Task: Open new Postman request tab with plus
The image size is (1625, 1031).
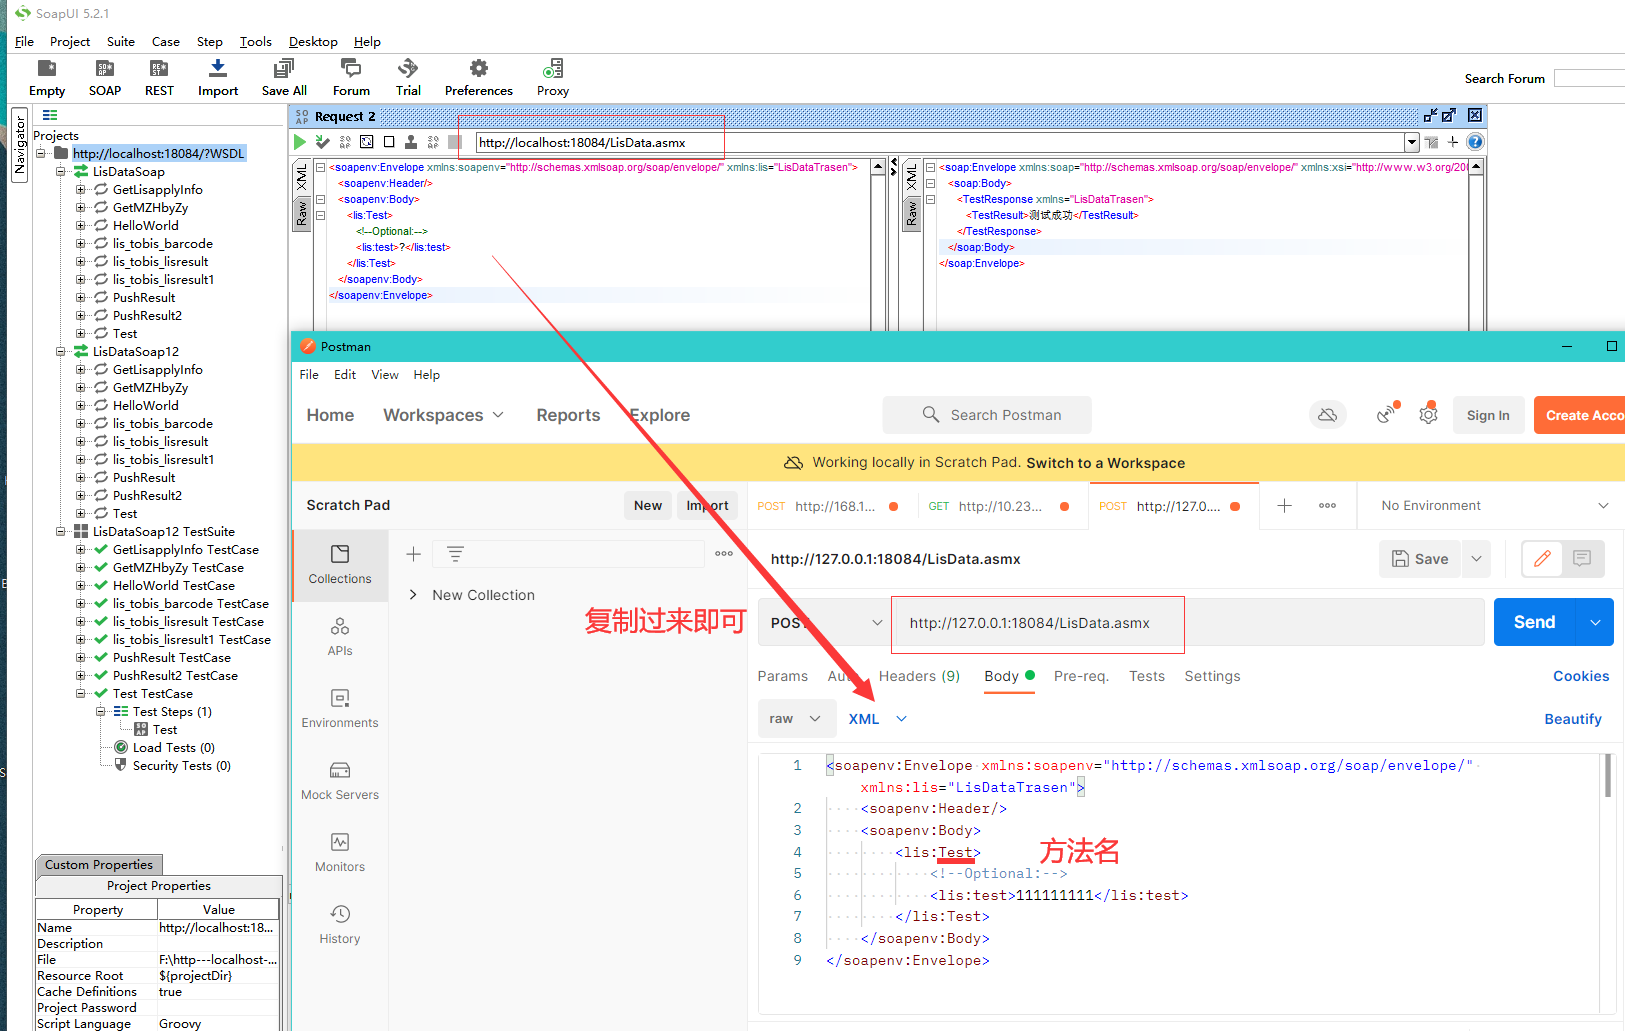Action: point(1285,506)
